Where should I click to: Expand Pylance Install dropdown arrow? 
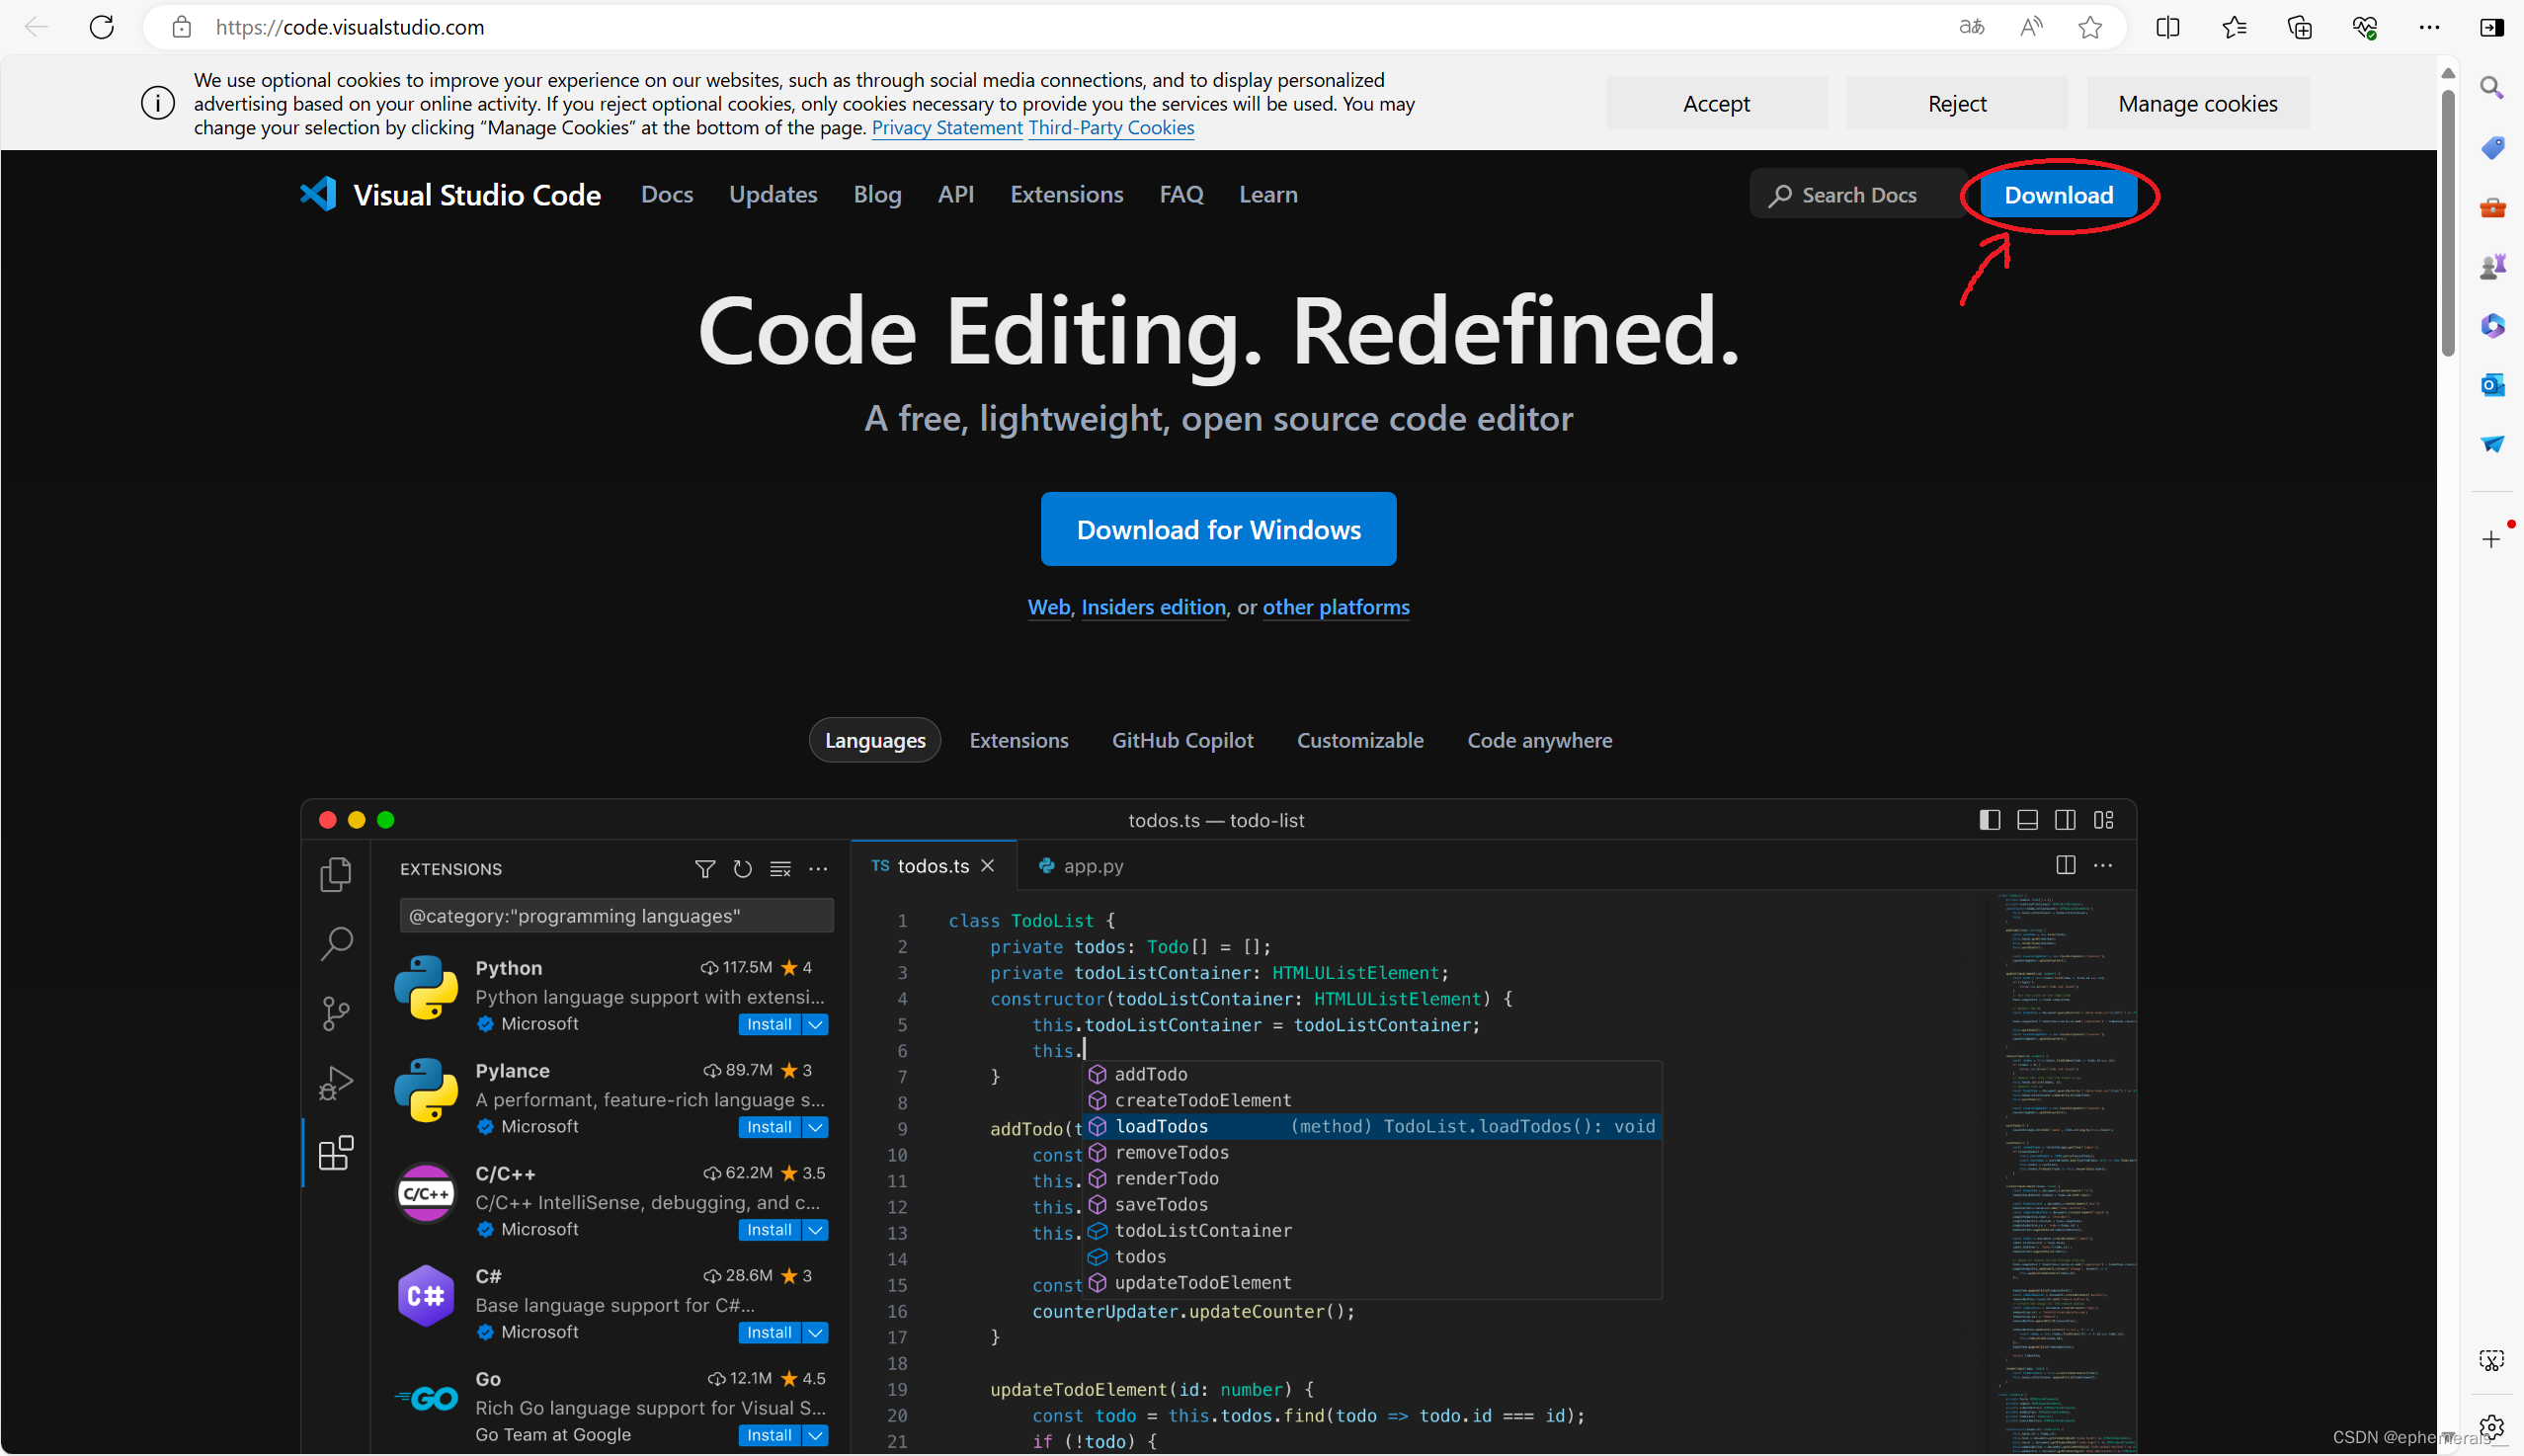coord(816,1127)
